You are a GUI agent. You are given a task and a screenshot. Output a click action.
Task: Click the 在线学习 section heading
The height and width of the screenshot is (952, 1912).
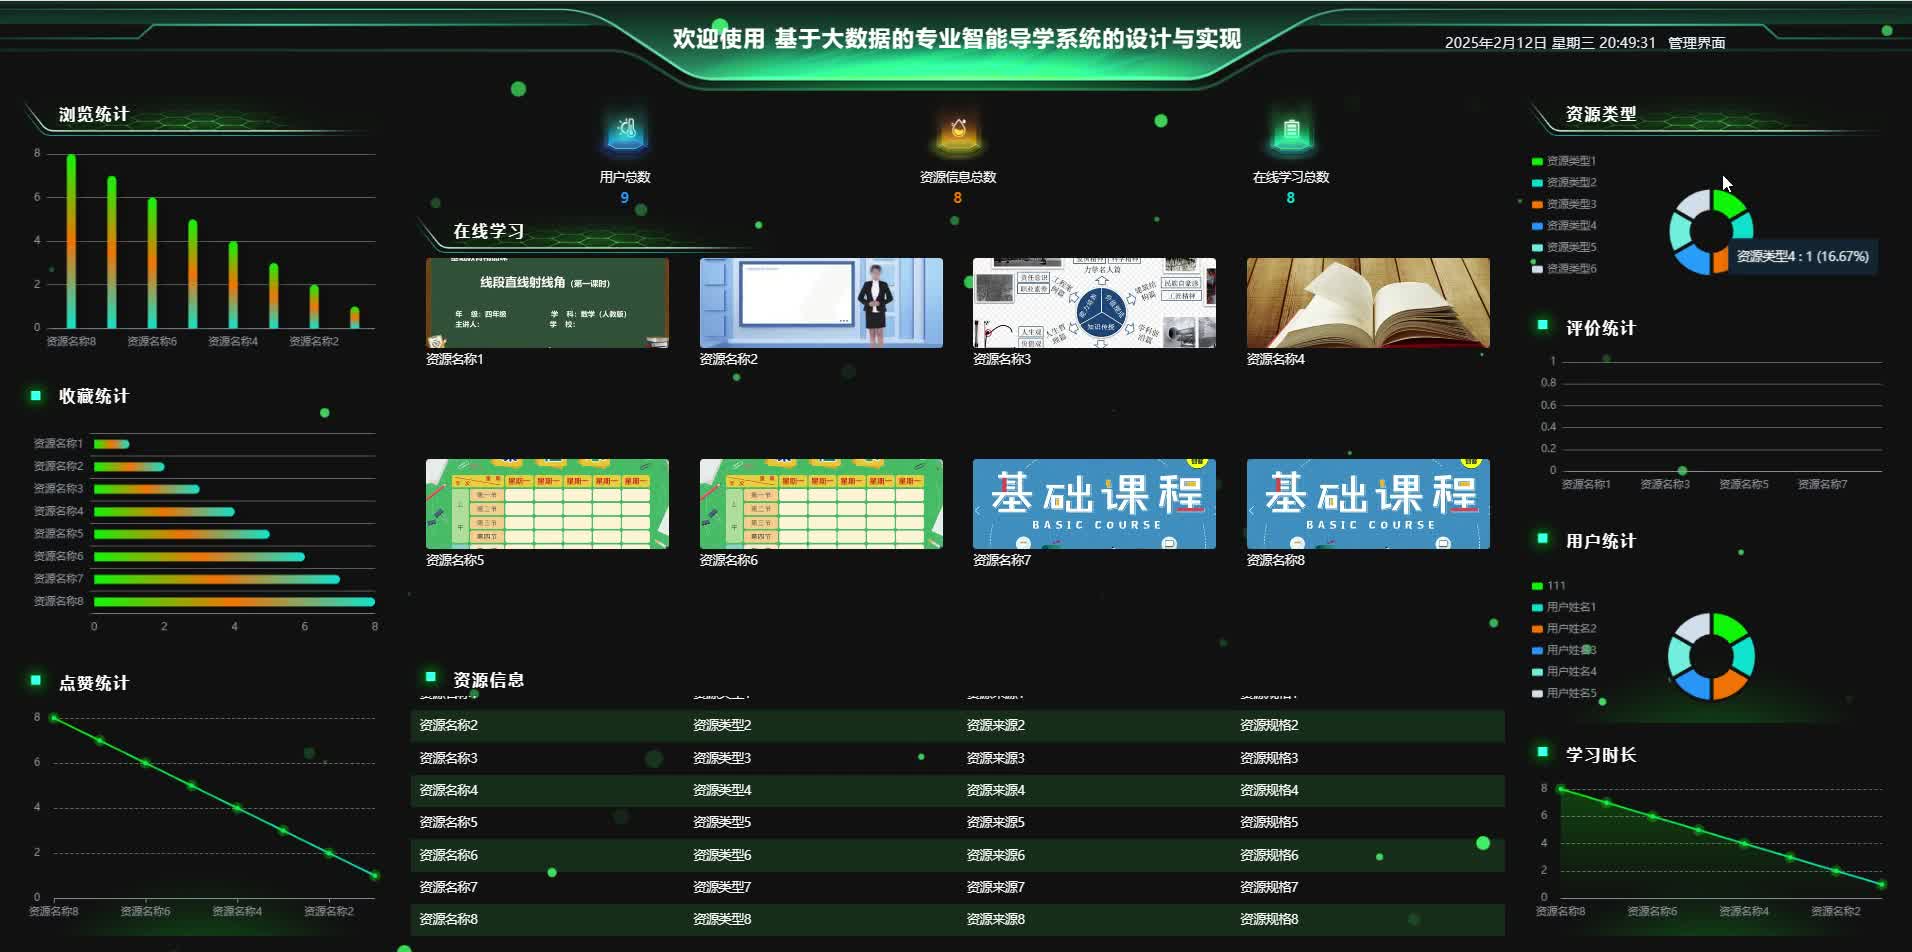tap(489, 231)
